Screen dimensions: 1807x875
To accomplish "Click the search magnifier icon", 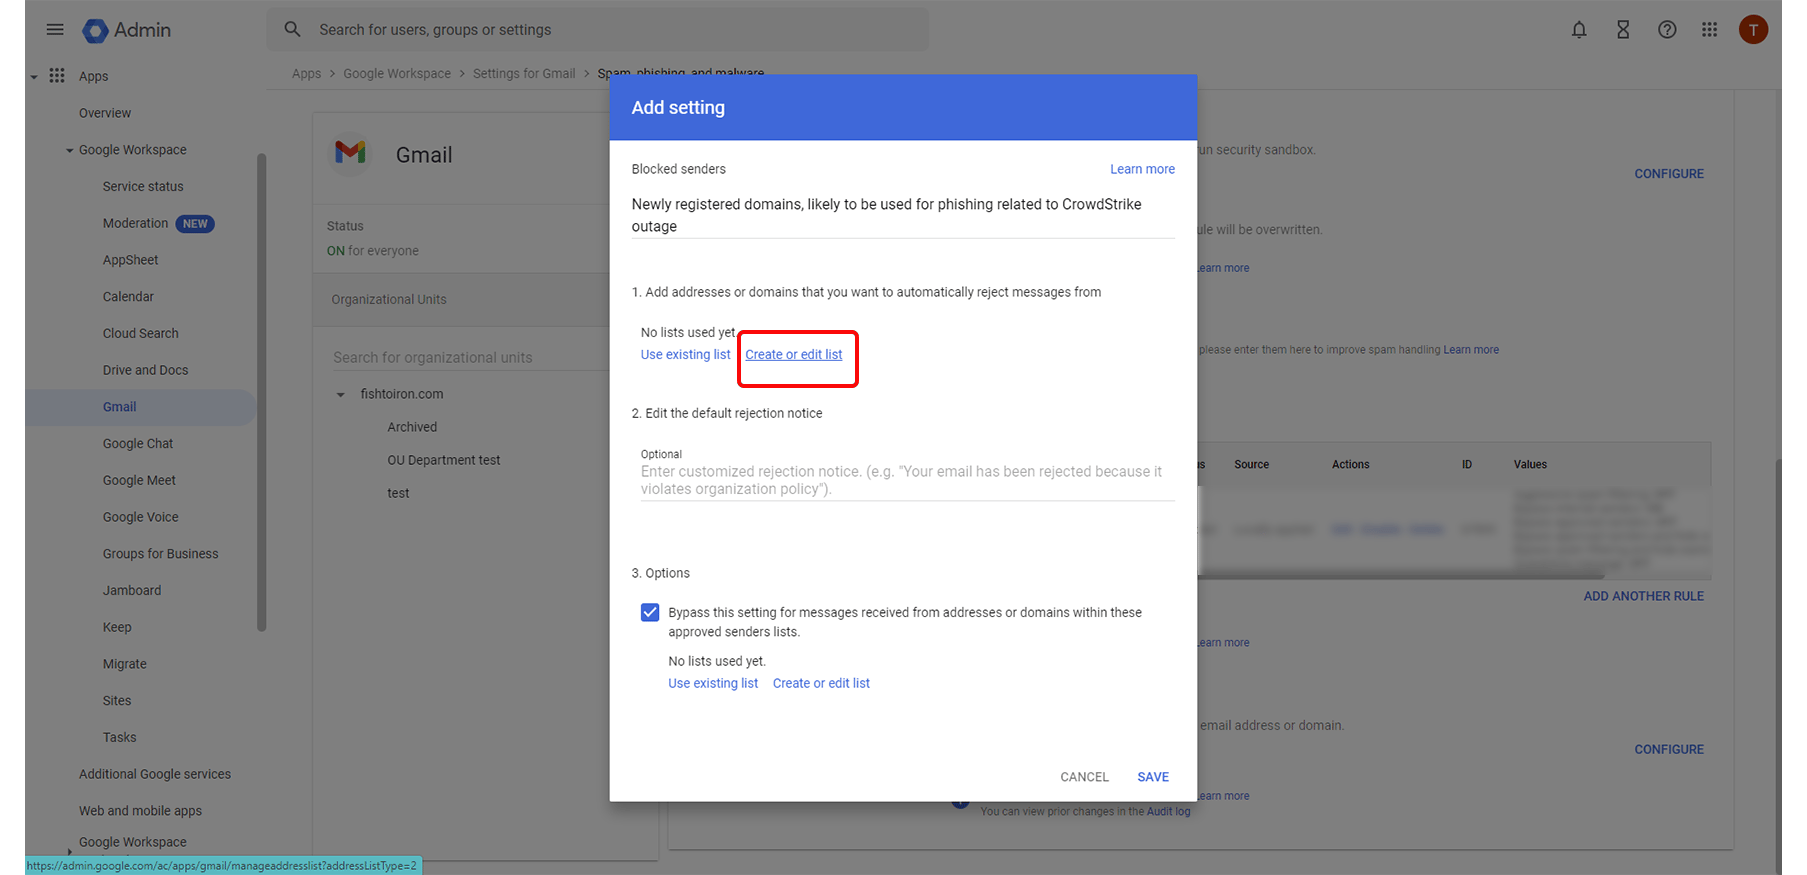I will pyautogui.click(x=292, y=30).
